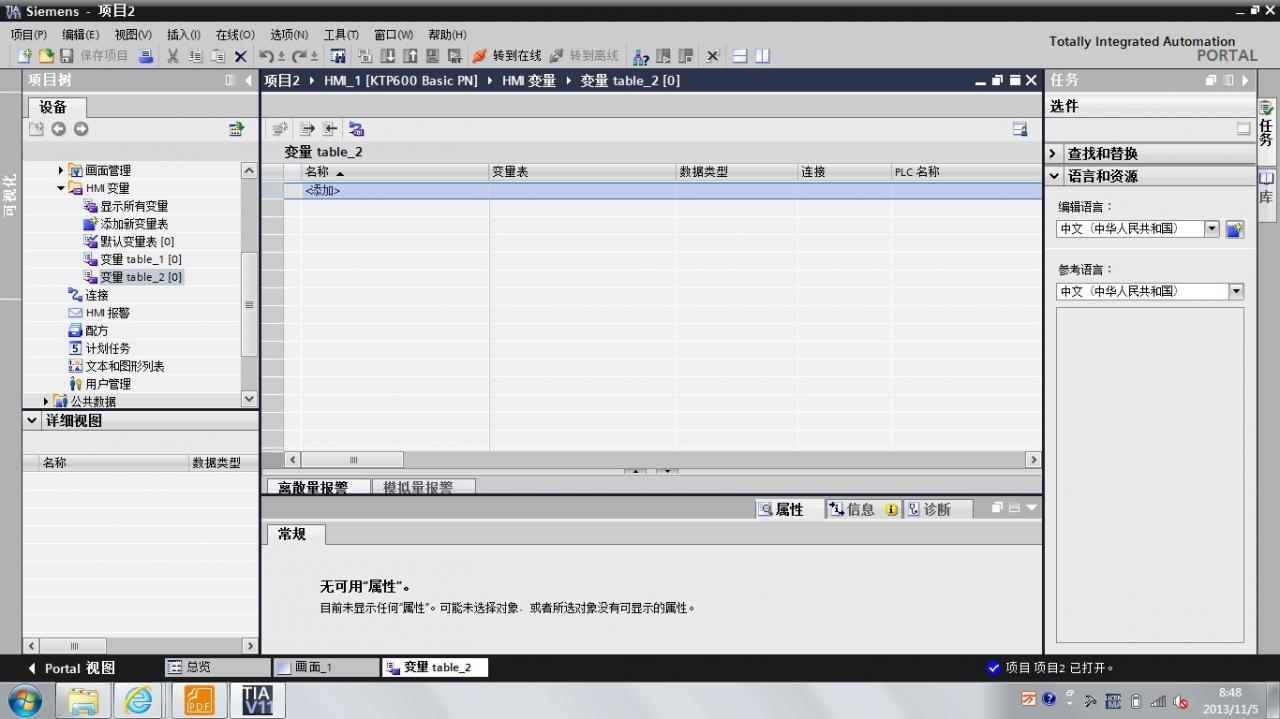The height and width of the screenshot is (719, 1280).
Task: Open the 工具(T) menu
Action: point(340,34)
